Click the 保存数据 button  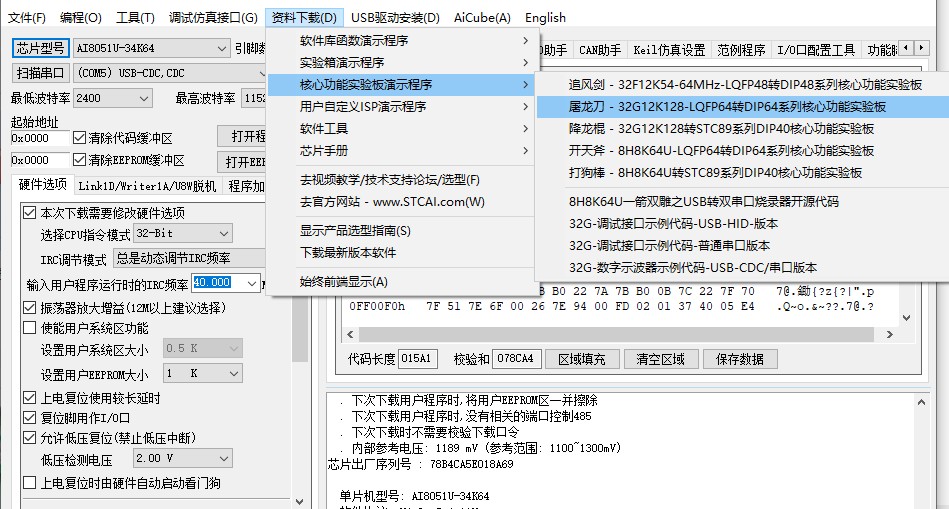coord(740,359)
